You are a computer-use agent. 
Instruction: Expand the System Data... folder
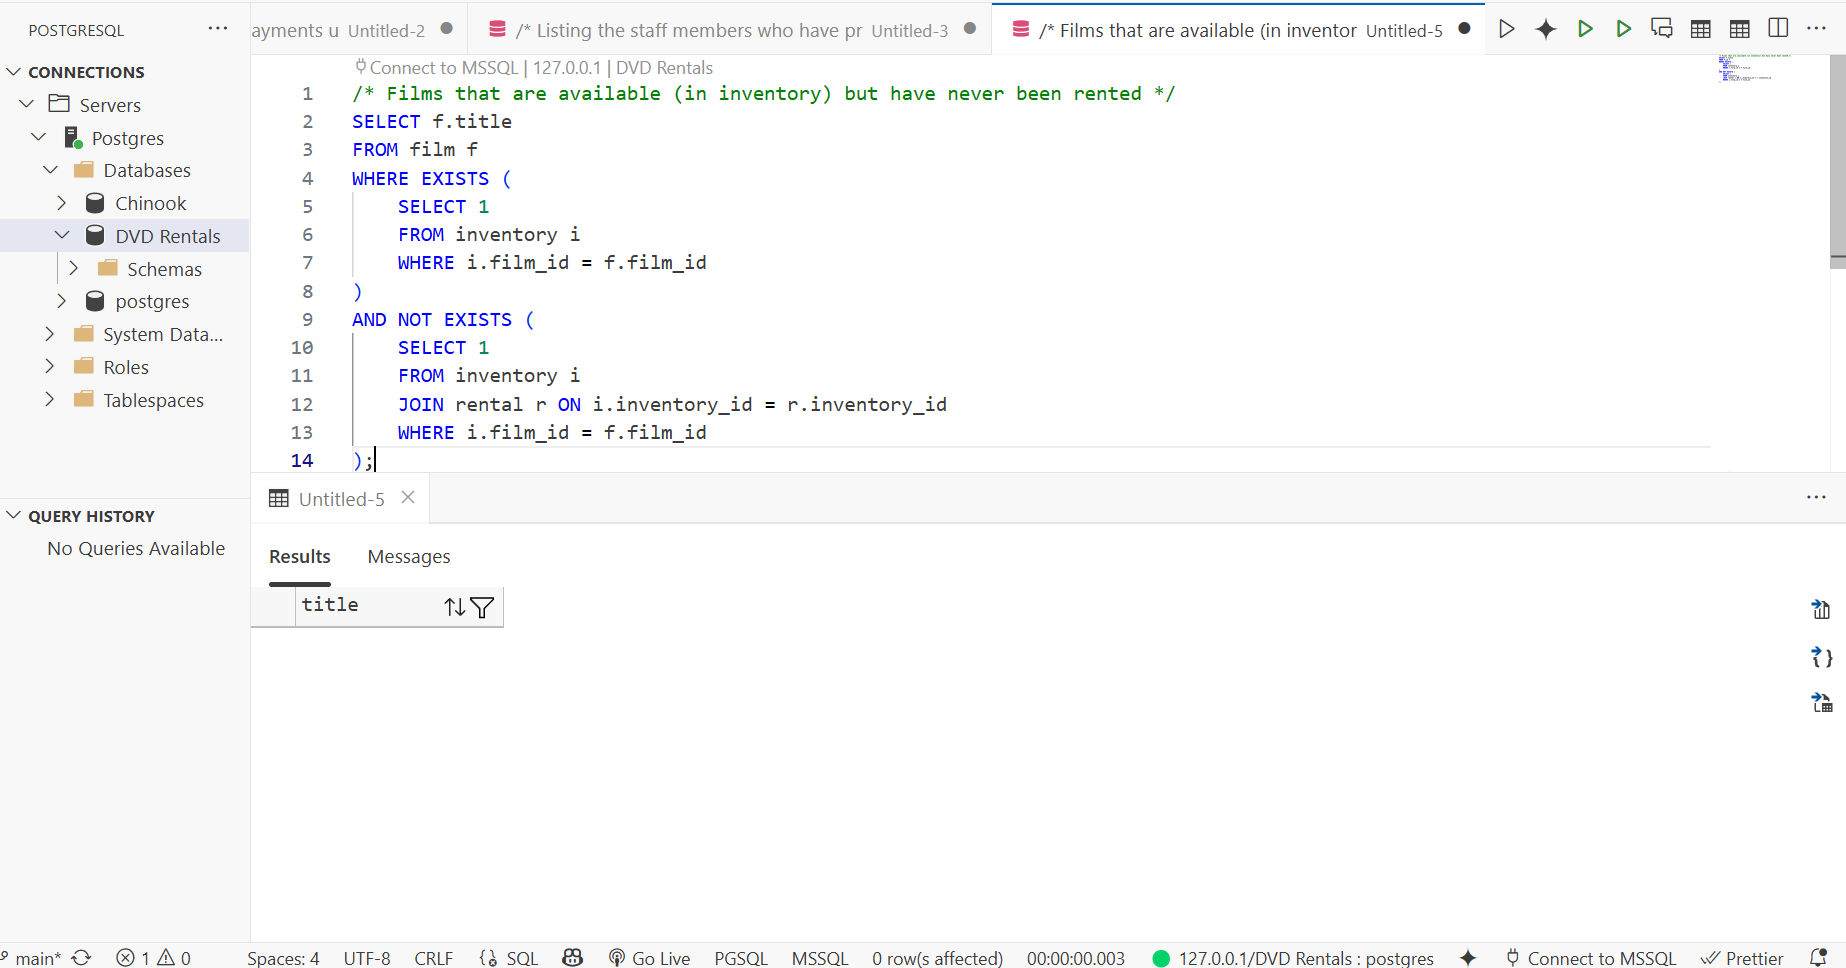[x=50, y=333]
